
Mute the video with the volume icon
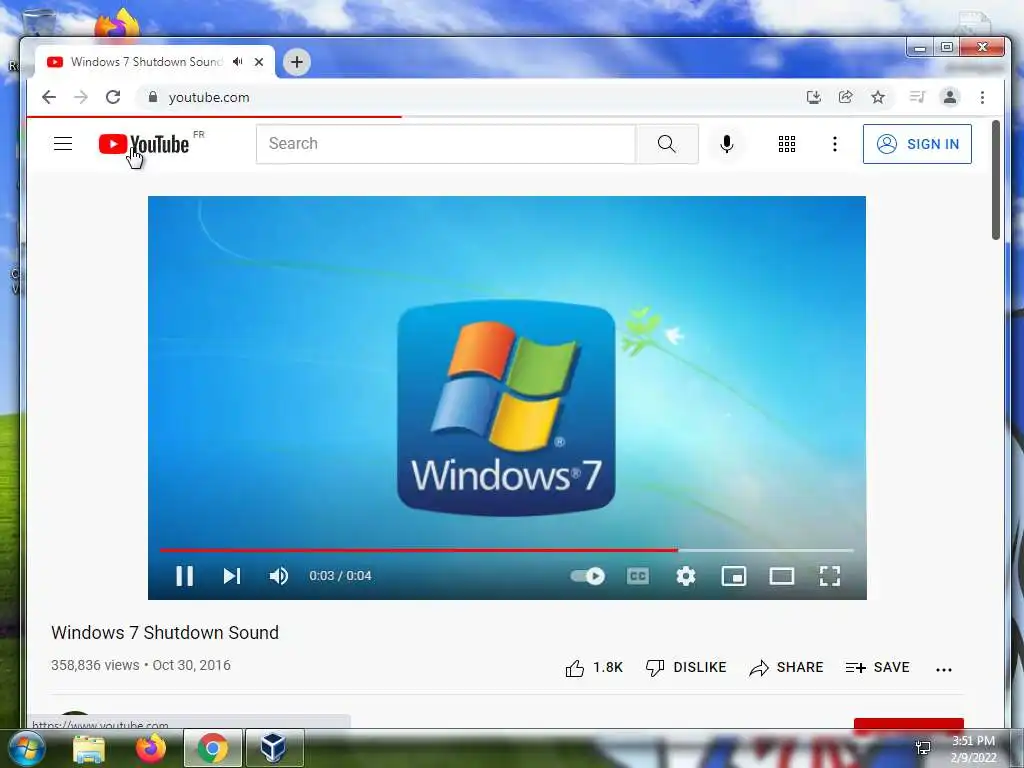pyautogui.click(x=279, y=576)
